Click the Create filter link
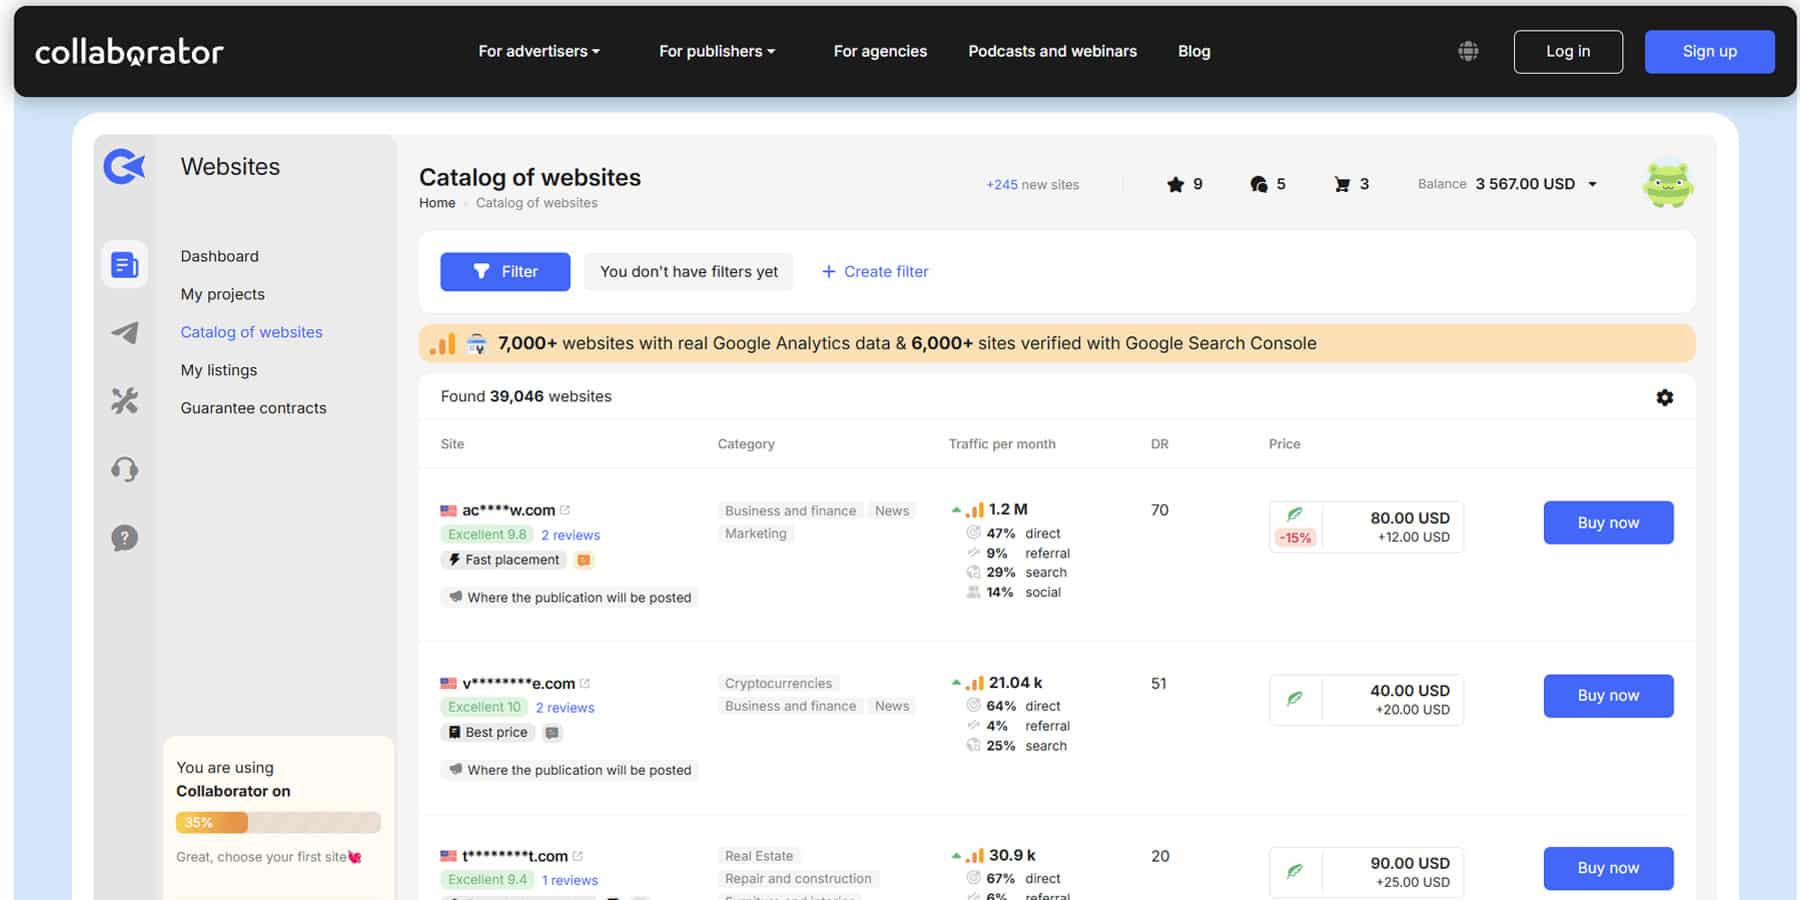Screen dimensions: 1800x900 (875, 272)
